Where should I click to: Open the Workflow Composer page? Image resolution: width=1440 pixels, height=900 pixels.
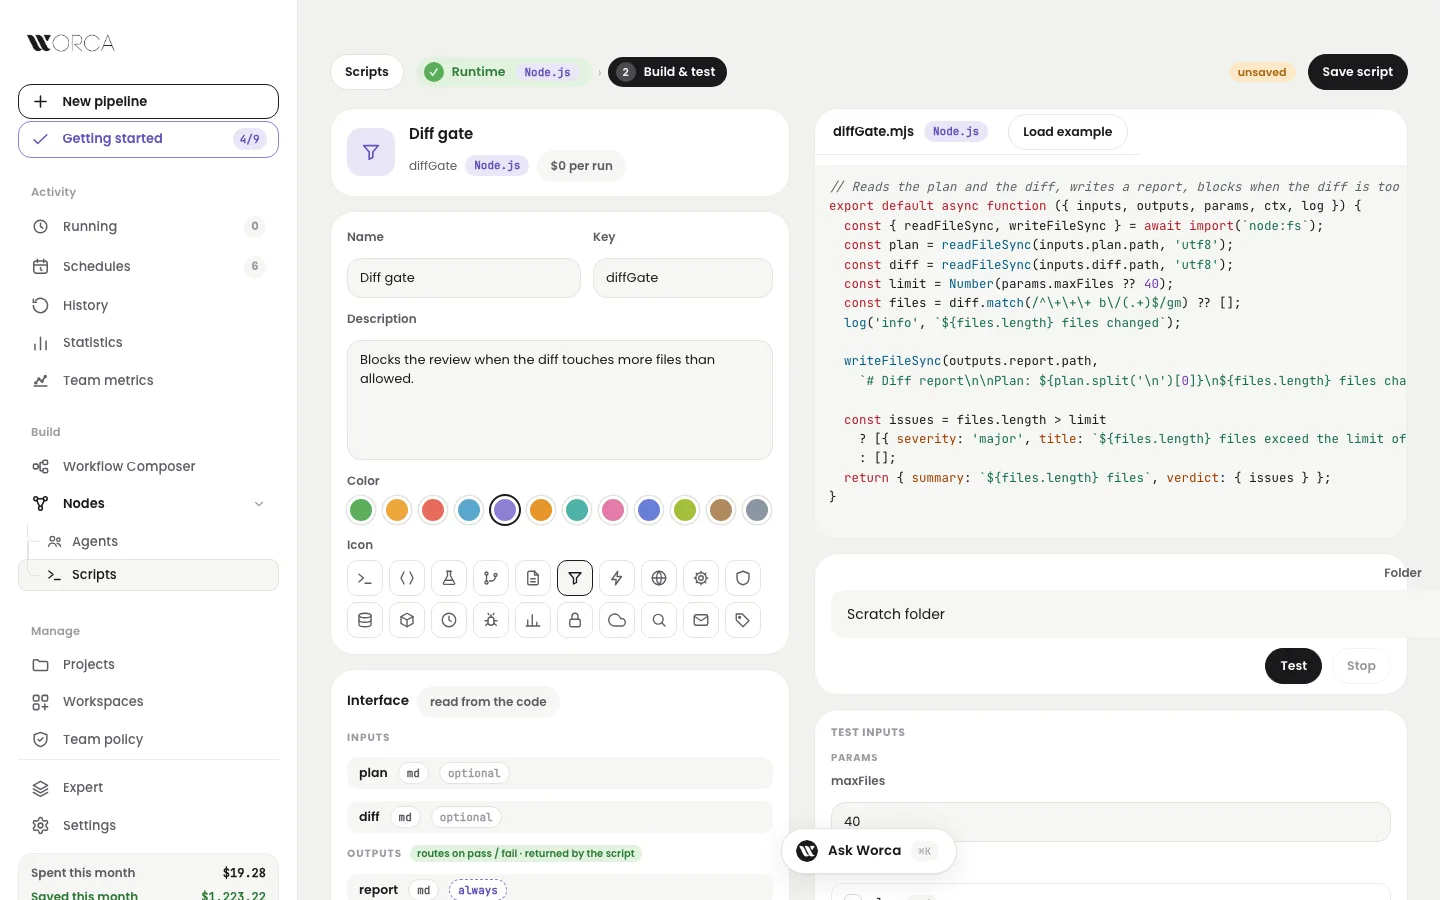point(148,467)
